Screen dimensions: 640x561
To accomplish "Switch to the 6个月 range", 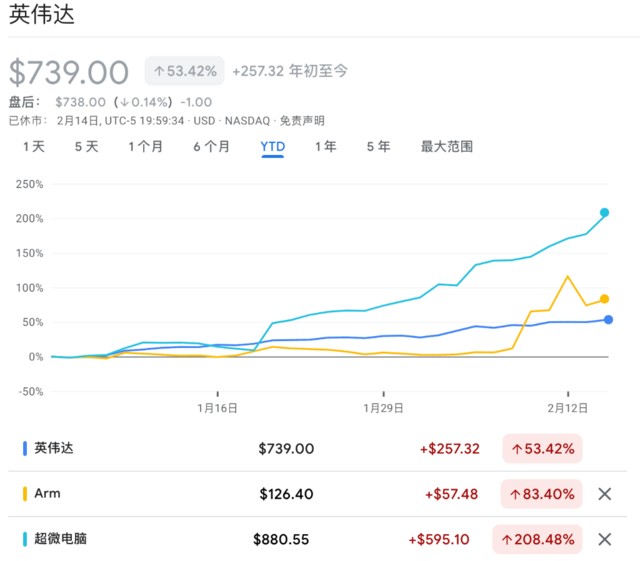I will (x=211, y=146).
